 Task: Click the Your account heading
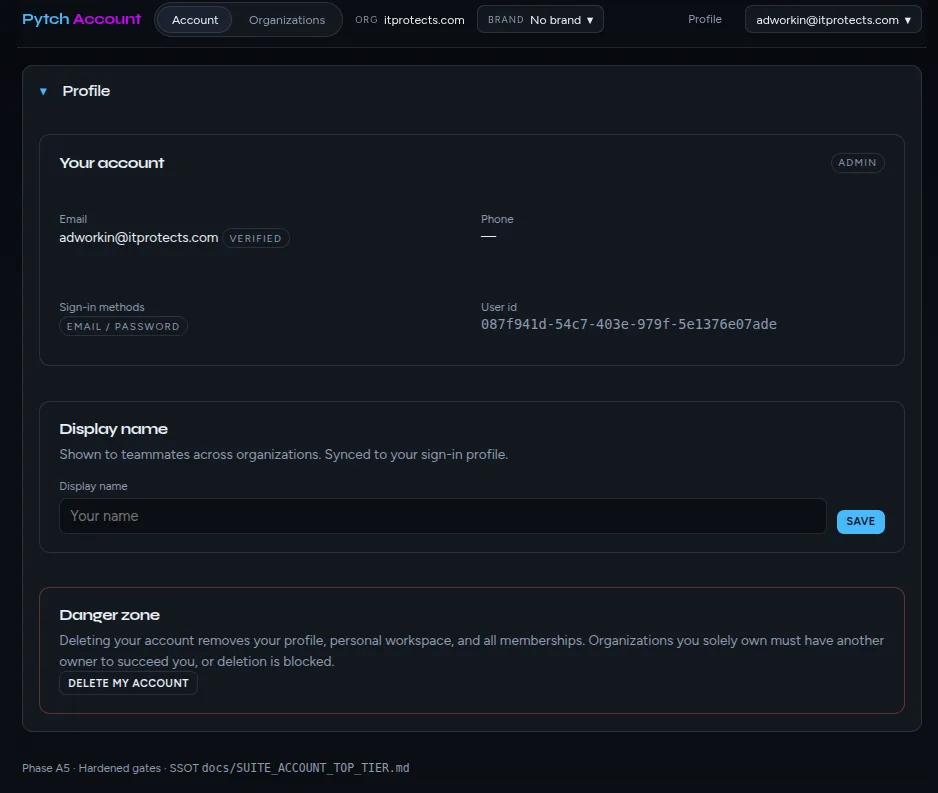click(112, 163)
